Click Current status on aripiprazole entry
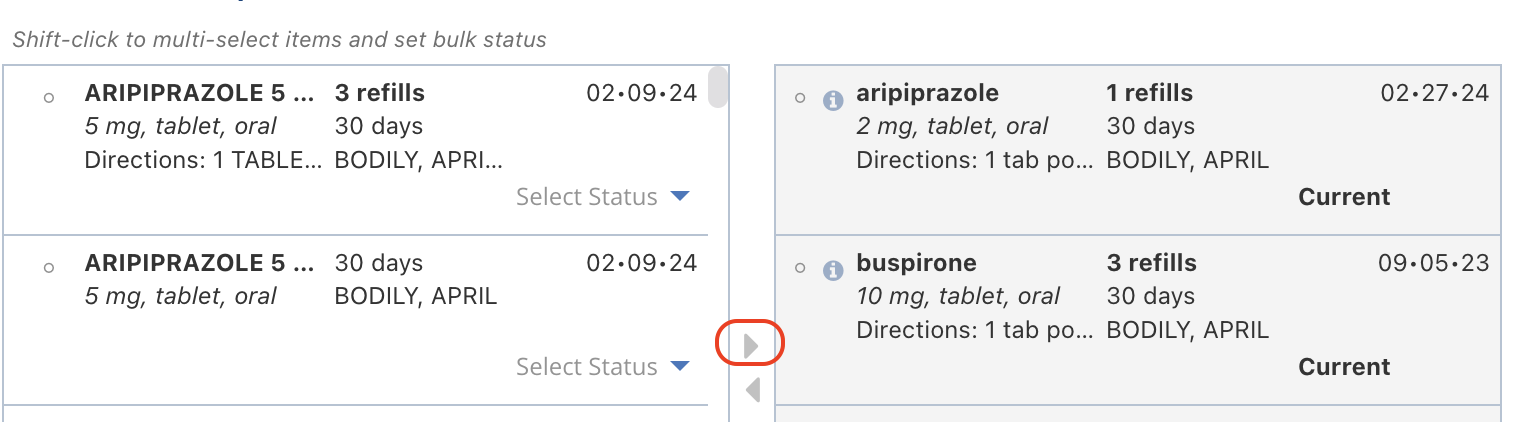 click(1344, 197)
